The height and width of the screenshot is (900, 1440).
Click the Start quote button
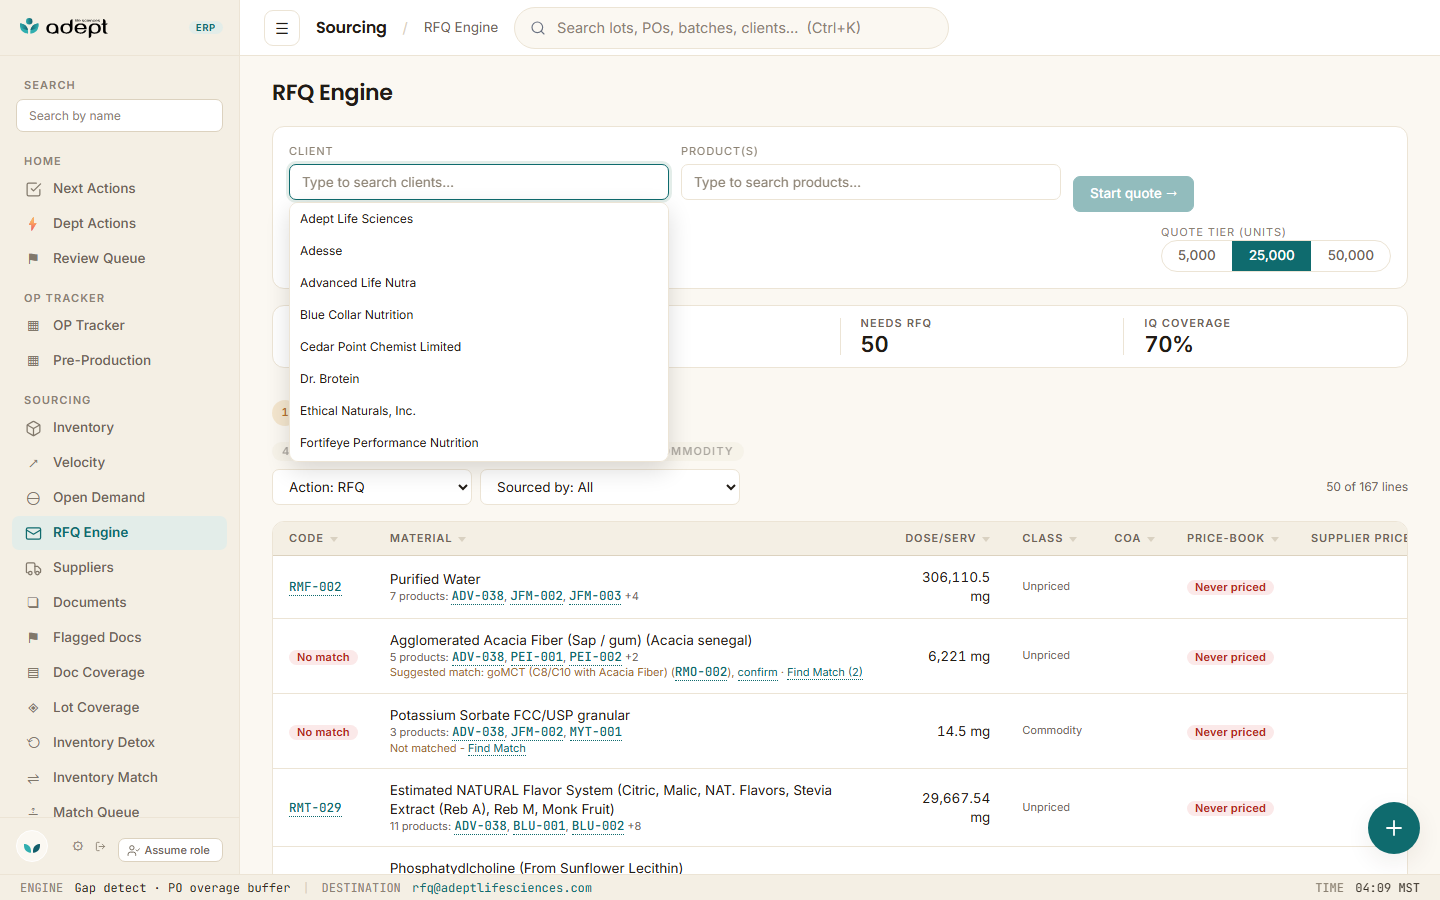tap(1133, 194)
